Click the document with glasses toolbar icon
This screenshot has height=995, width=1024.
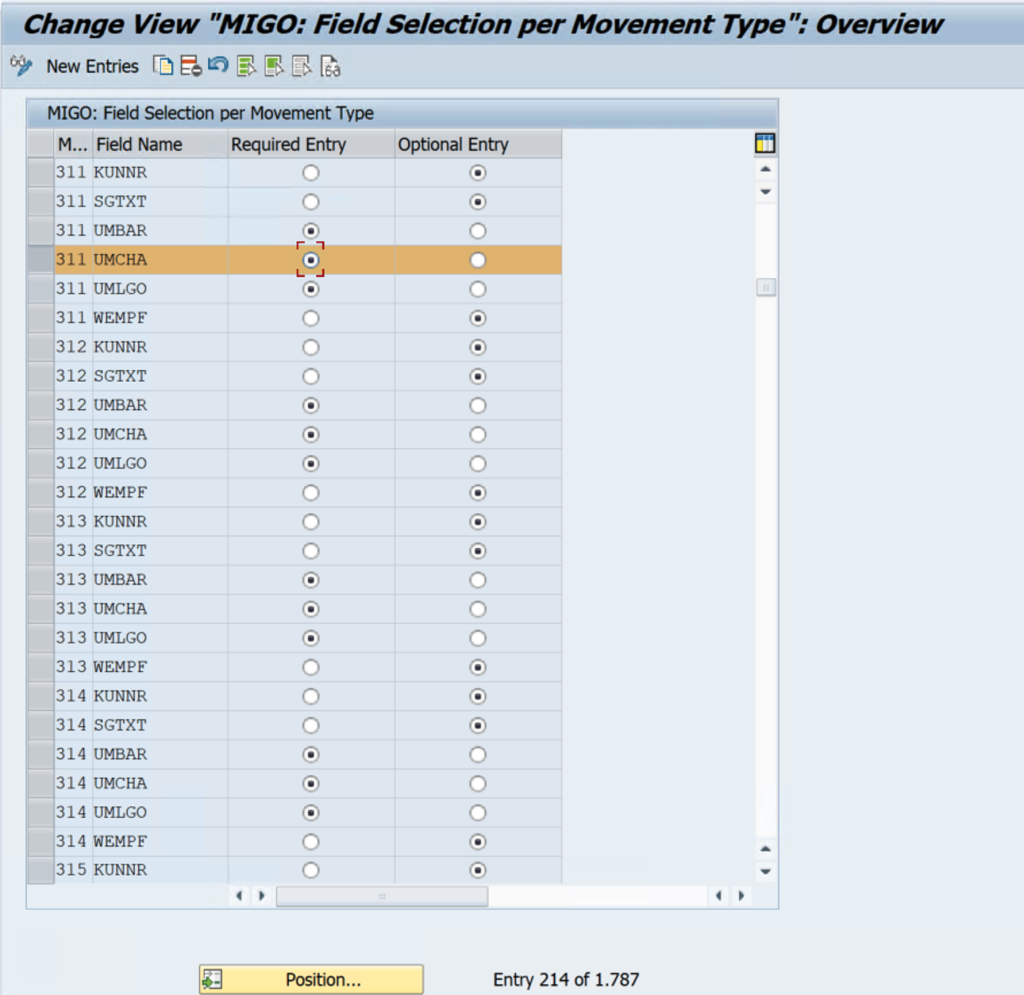pyautogui.click(x=330, y=66)
